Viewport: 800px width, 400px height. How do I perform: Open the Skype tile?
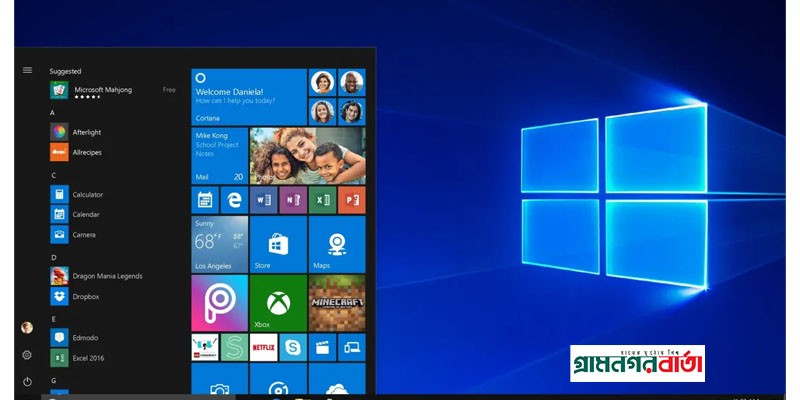click(x=293, y=347)
